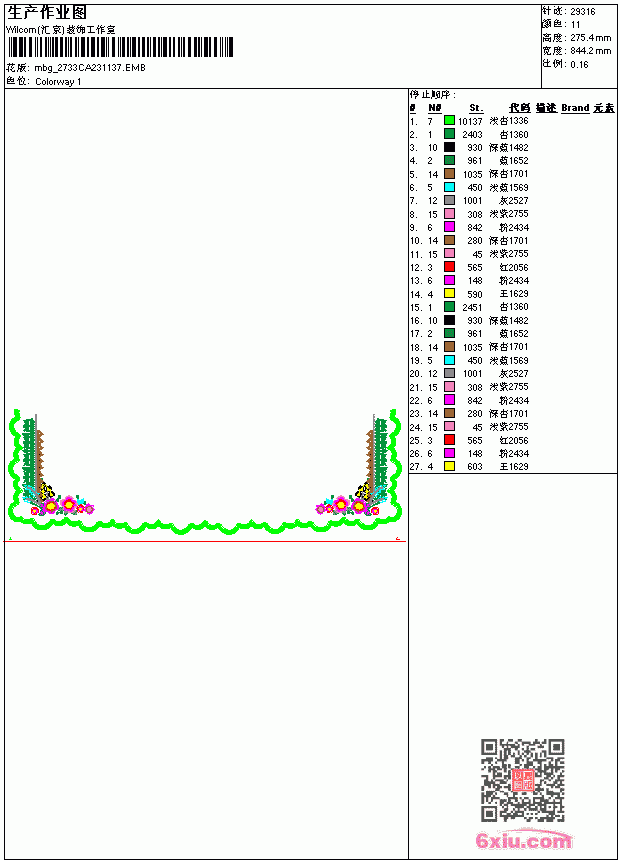This screenshot has height=860, width=620.
Task: Select the yellow swatch in row 14
Action: pos(449,293)
